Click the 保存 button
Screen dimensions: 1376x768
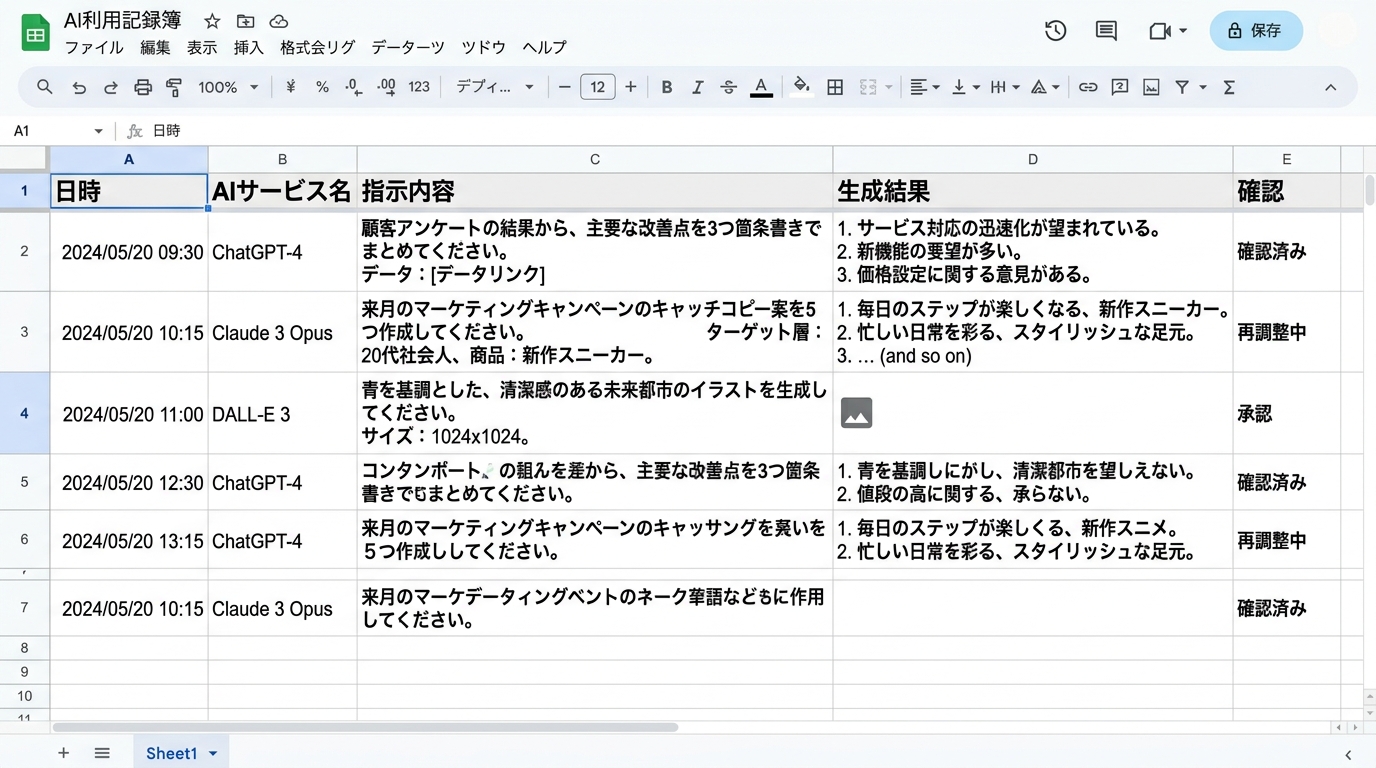[1256, 31]
